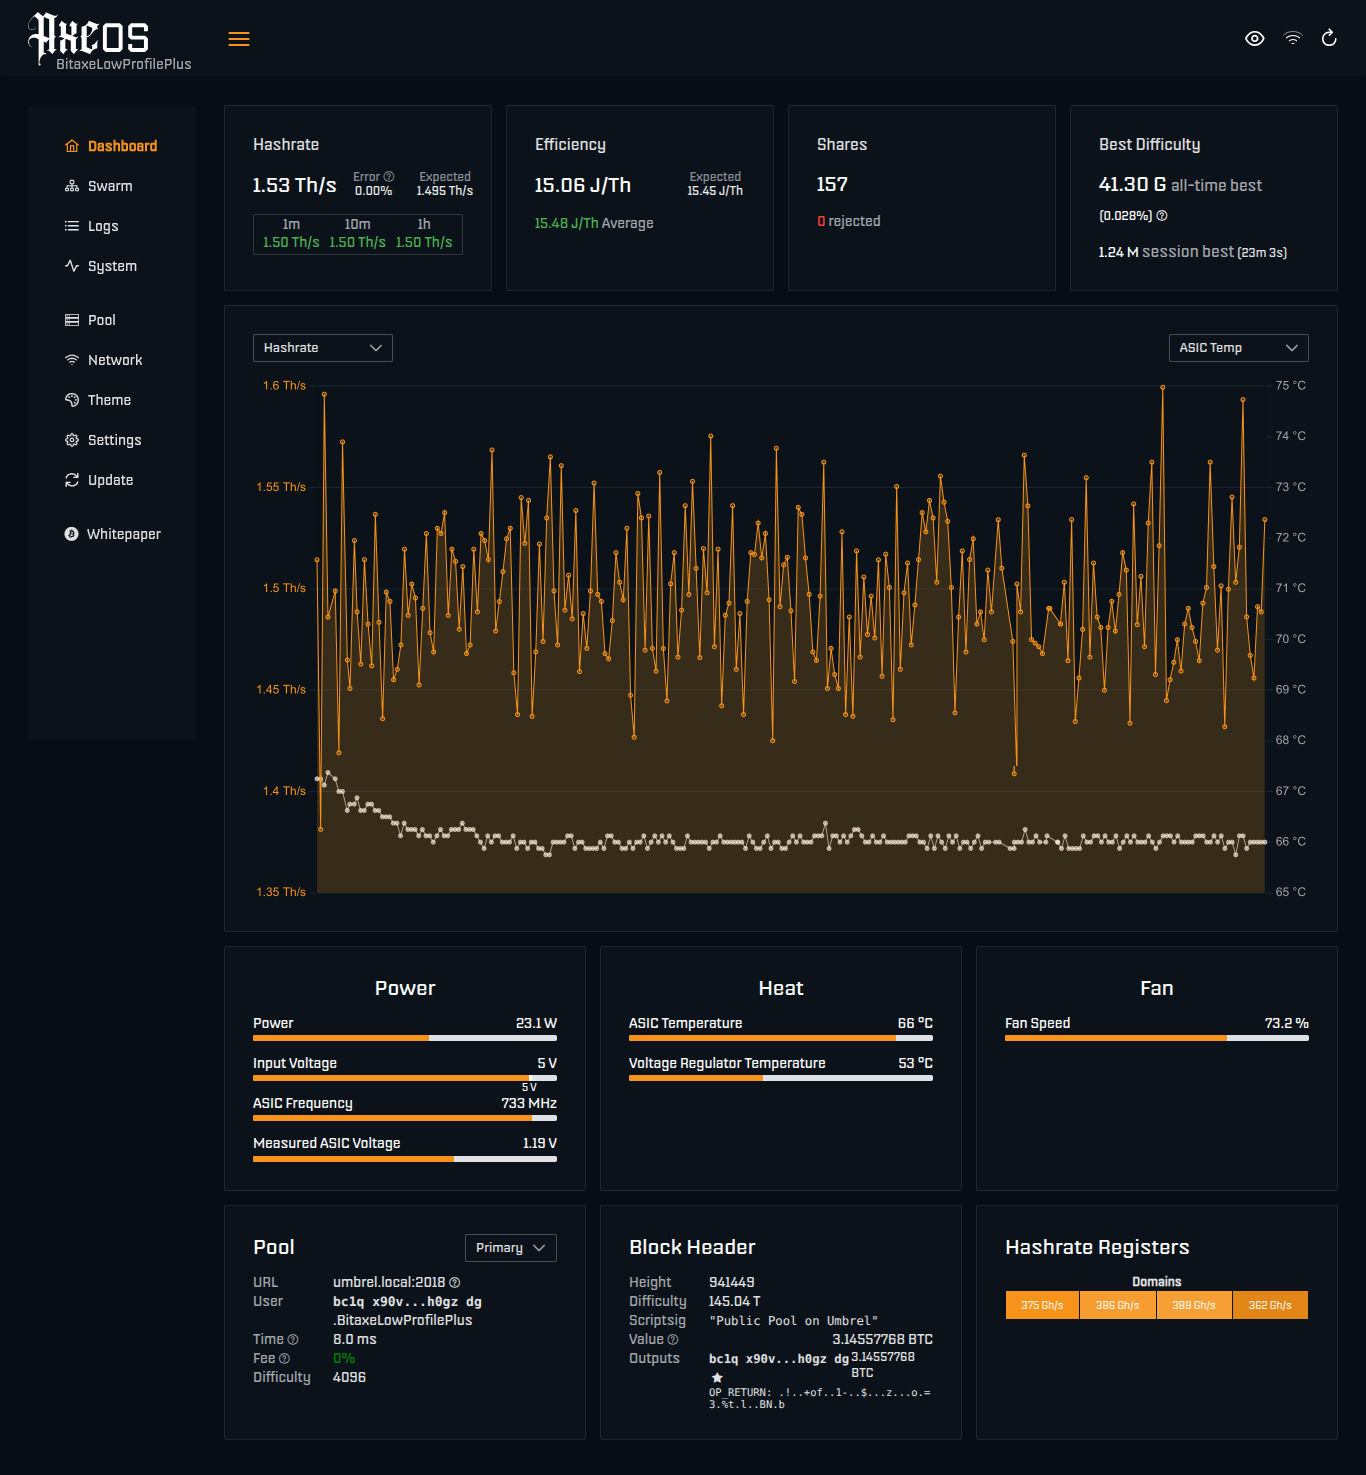
Task: Click the Theme palette icon
Action: pos(72,400)
